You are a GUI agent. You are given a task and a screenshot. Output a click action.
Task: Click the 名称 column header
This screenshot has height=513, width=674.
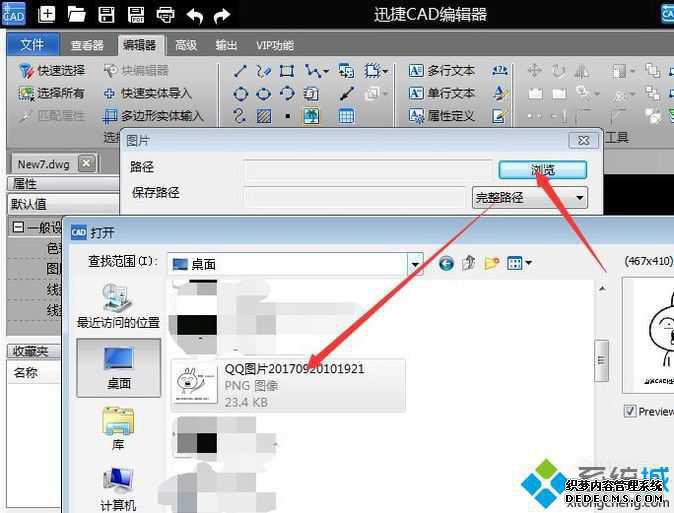click(34, 372)
